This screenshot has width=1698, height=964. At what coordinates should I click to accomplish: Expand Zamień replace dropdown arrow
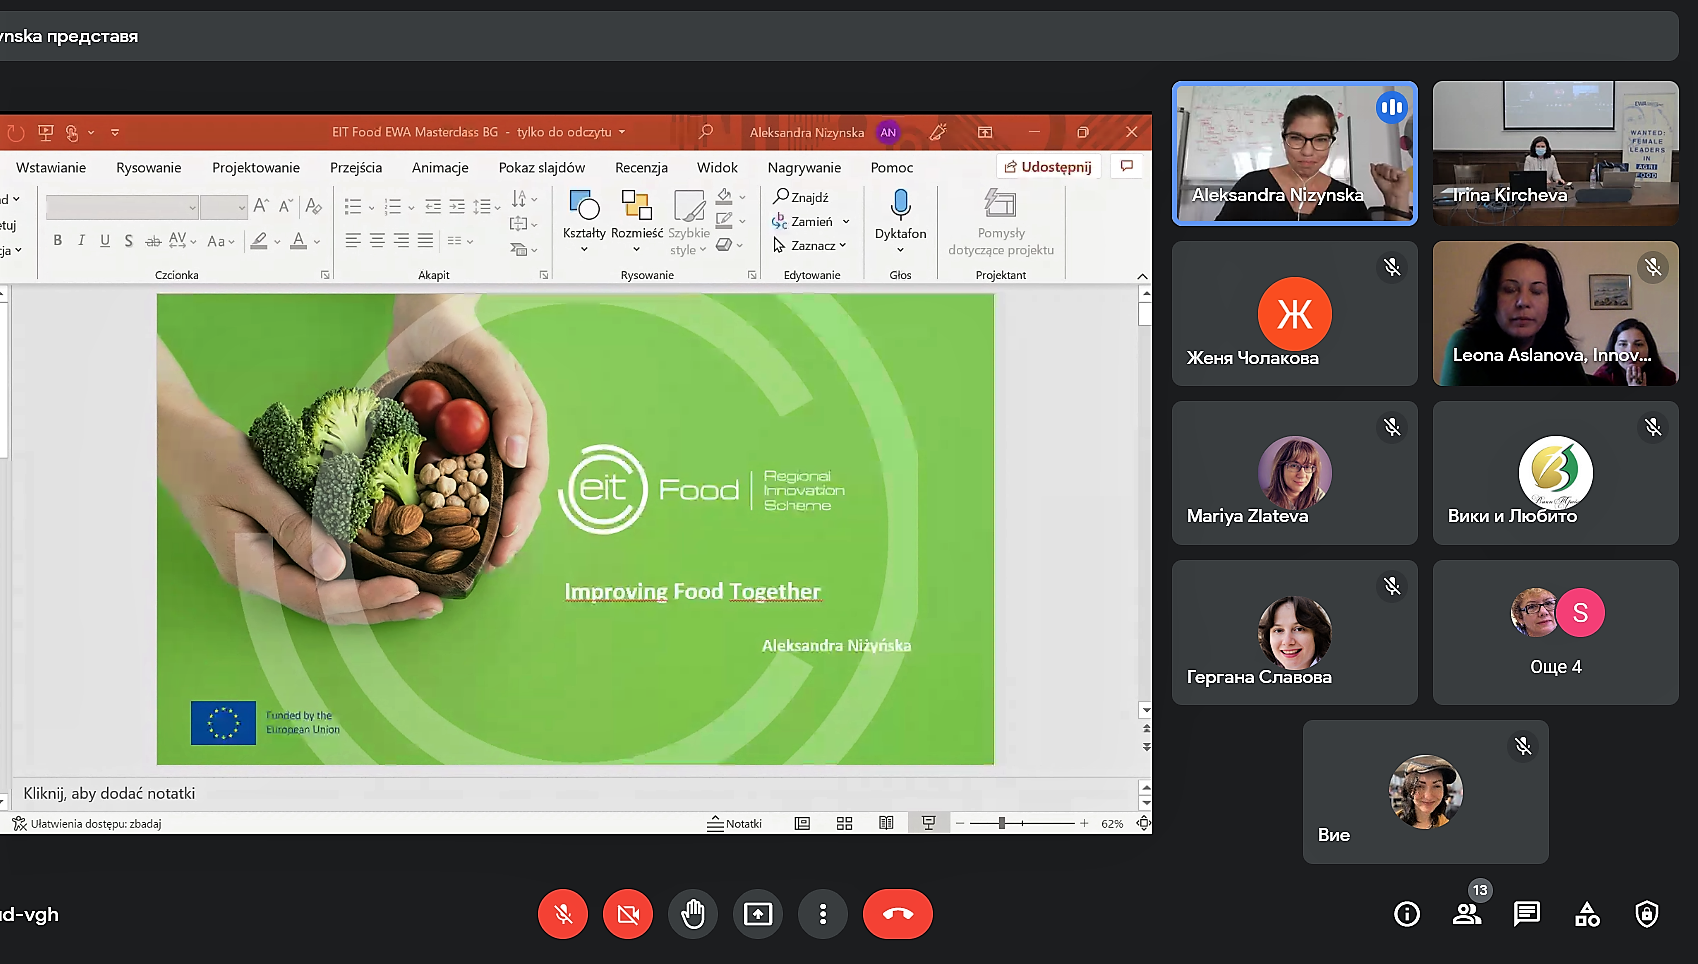click(846, 222)
